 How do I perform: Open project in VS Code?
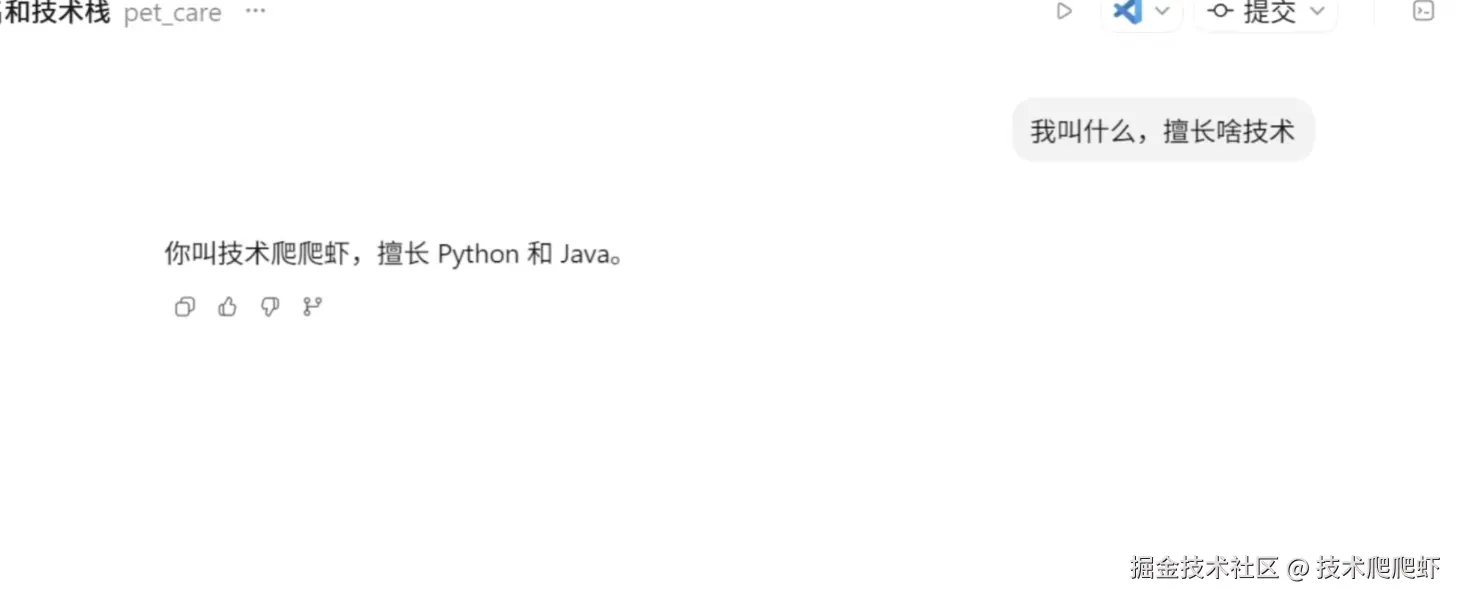(x=1128, y=12)
